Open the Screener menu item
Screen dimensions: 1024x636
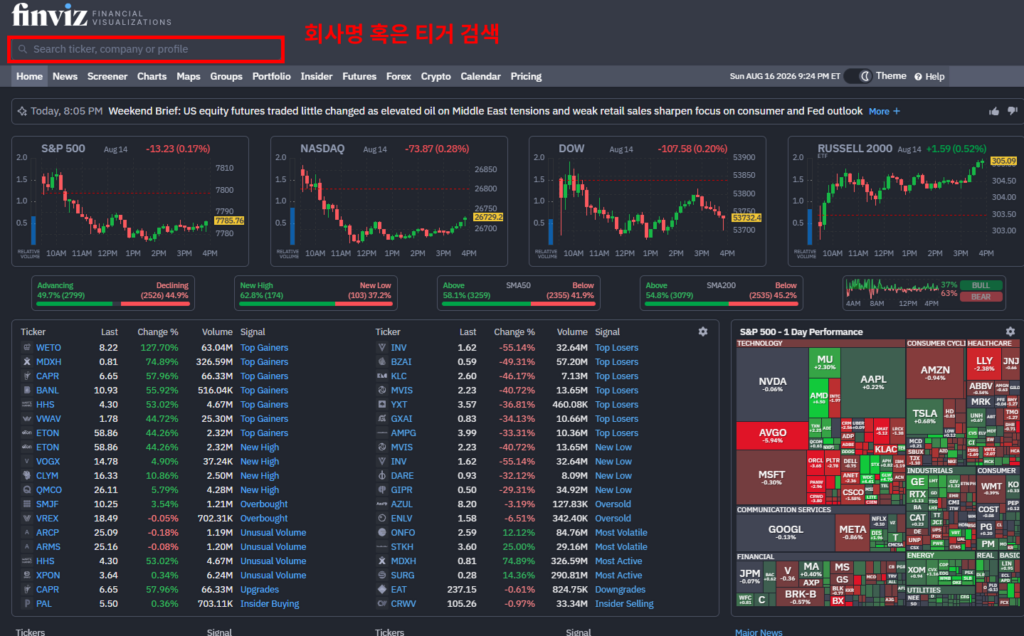107,76
